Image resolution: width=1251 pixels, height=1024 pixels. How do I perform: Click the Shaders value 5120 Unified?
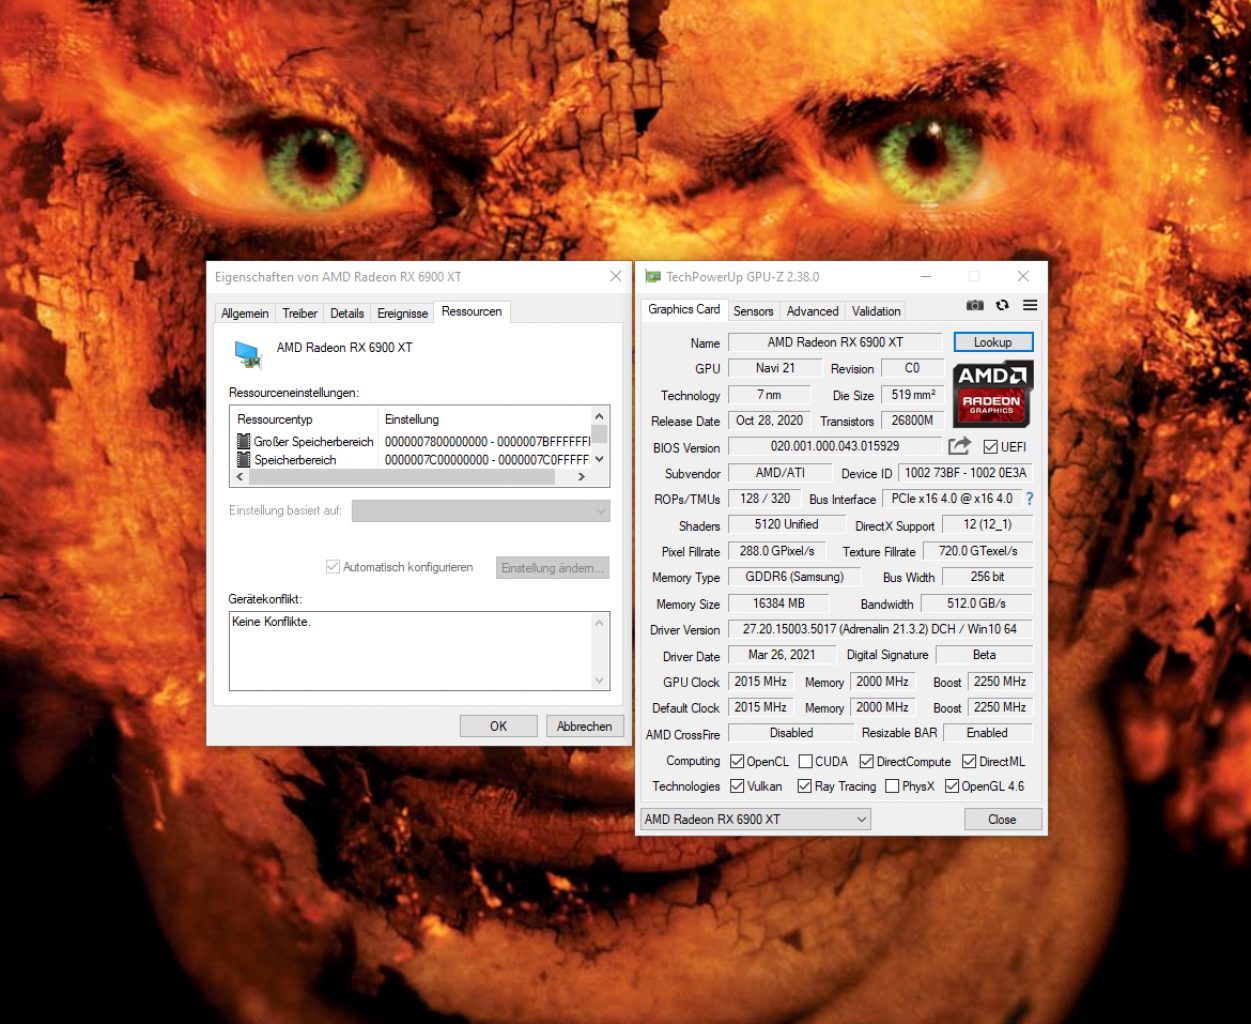pos(786,524)
